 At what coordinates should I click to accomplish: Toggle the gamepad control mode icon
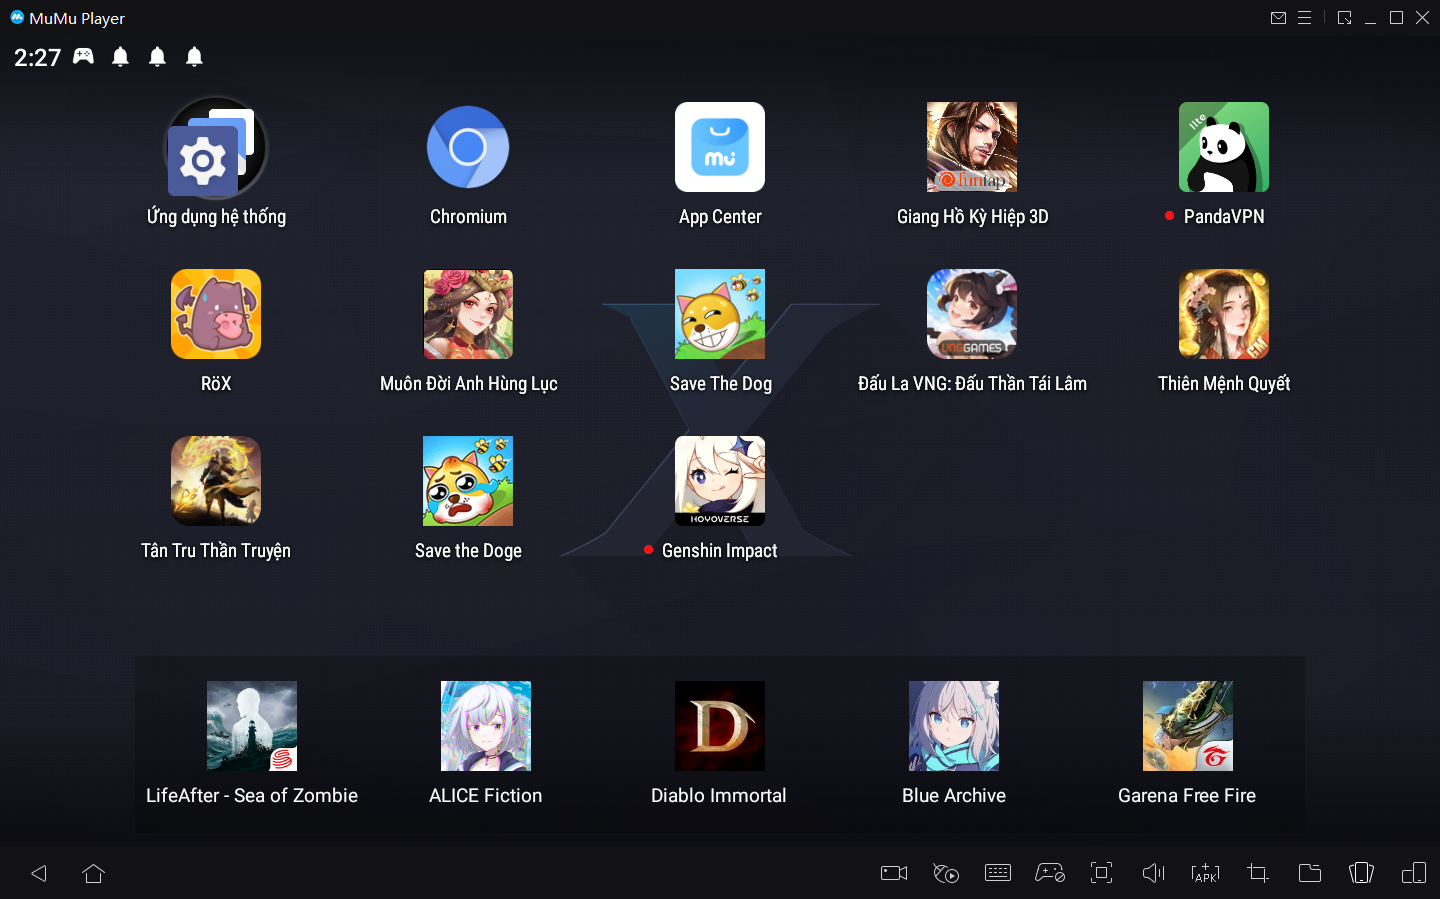(x=1049, y=873)
